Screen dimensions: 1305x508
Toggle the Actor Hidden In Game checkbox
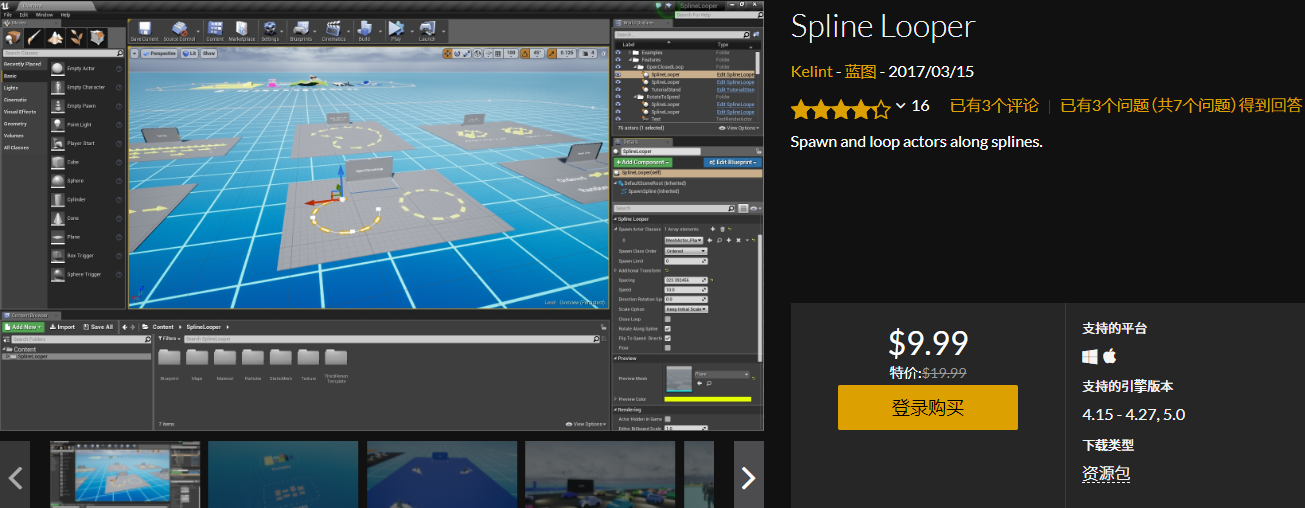click(x=667, y=419)
